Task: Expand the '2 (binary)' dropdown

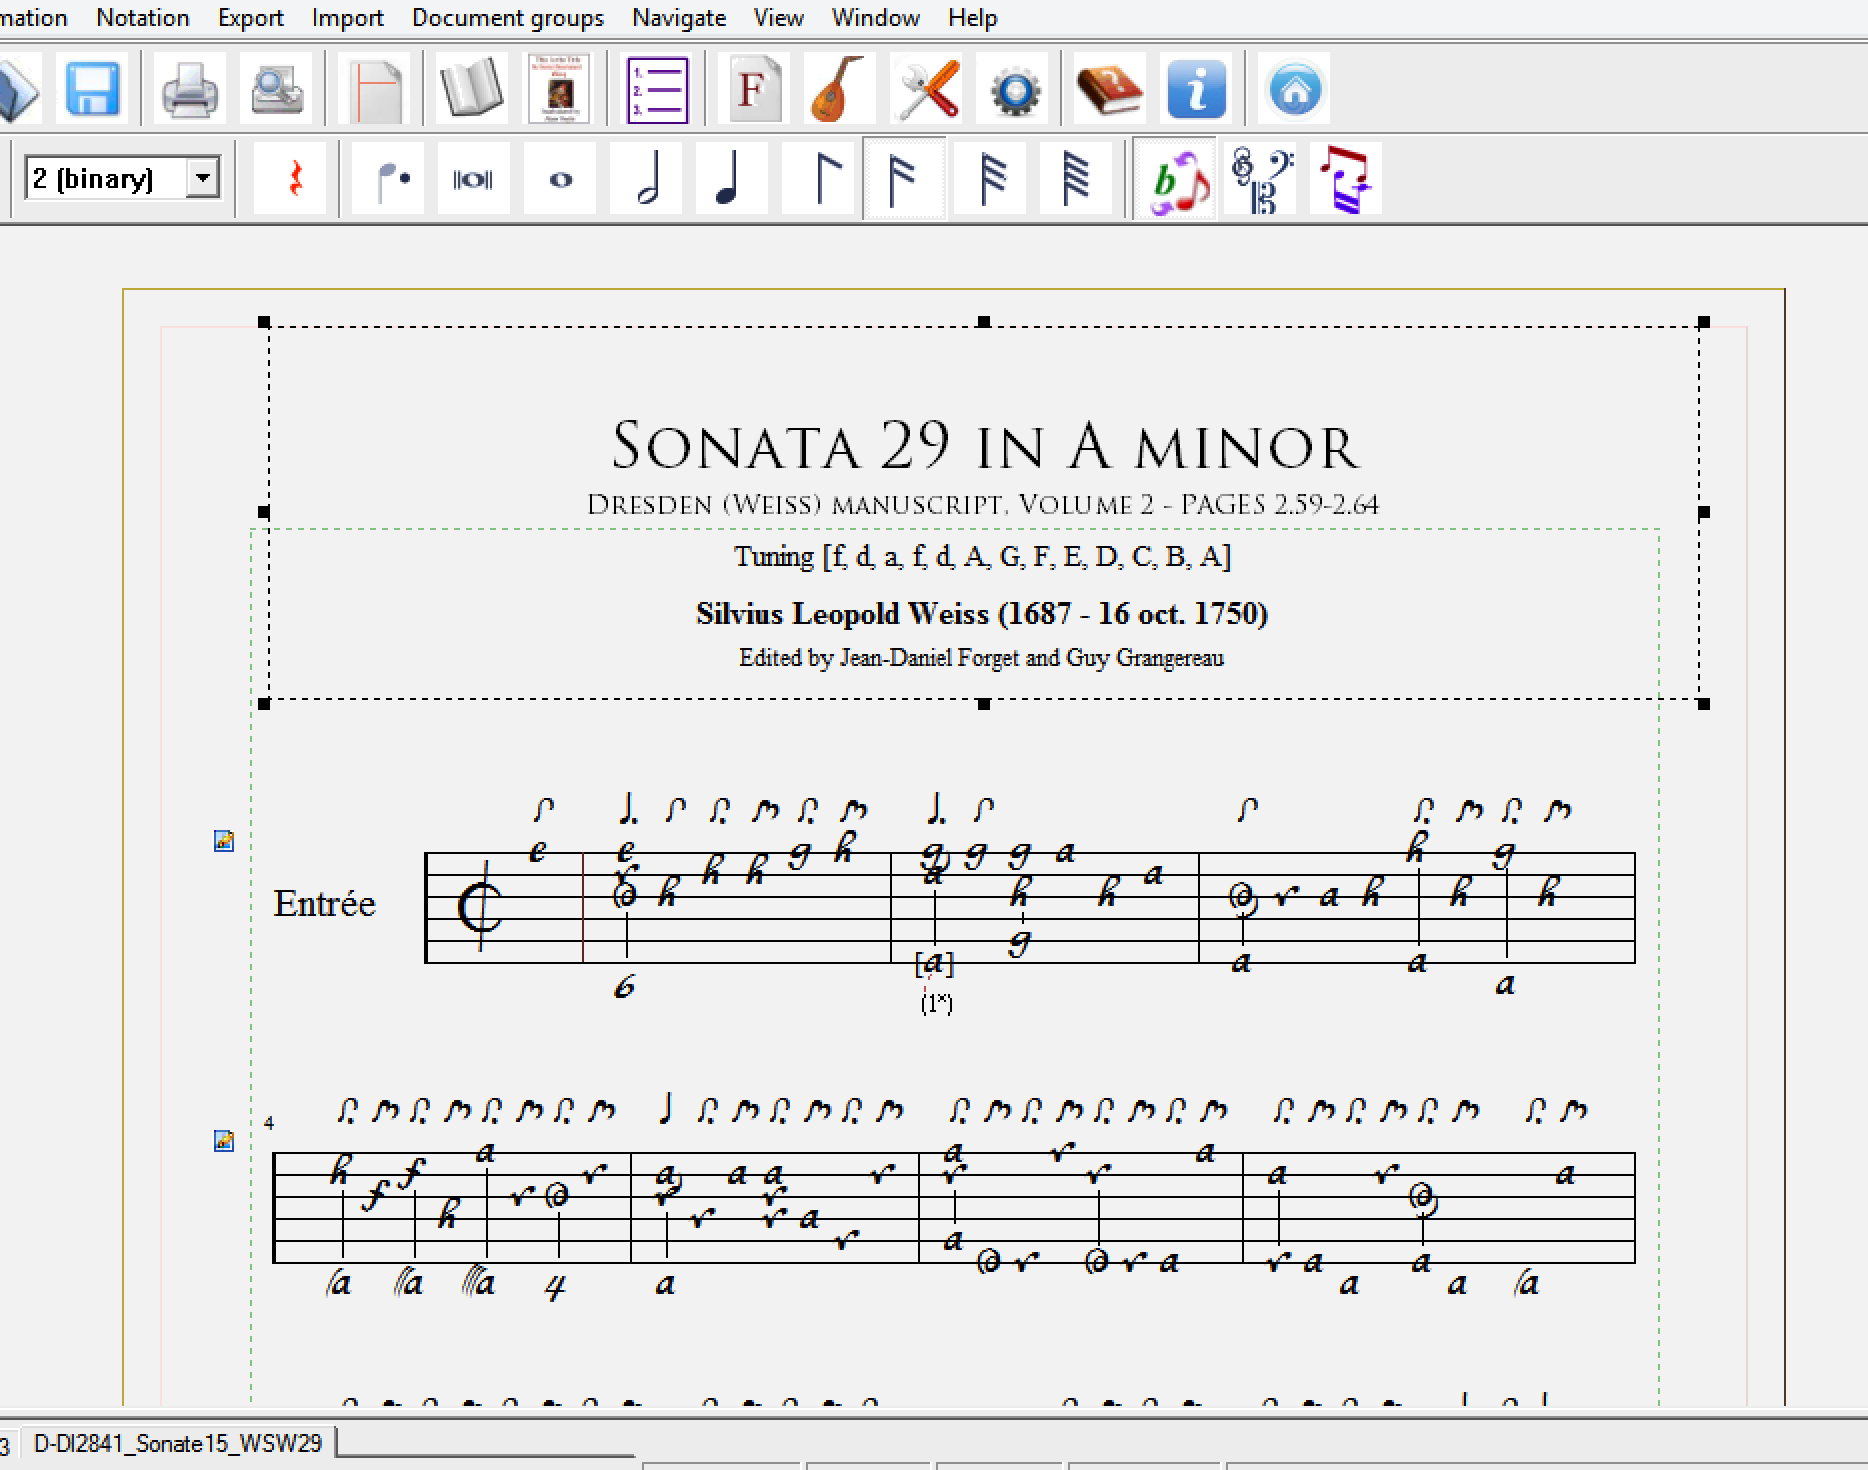Action: [x=203, y=179]
